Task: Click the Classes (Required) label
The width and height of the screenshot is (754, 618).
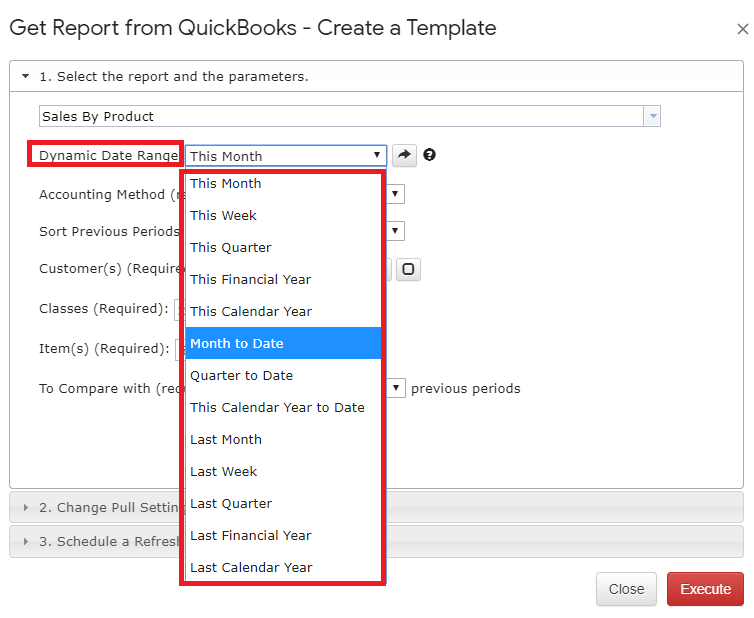Action: [104, 308]
